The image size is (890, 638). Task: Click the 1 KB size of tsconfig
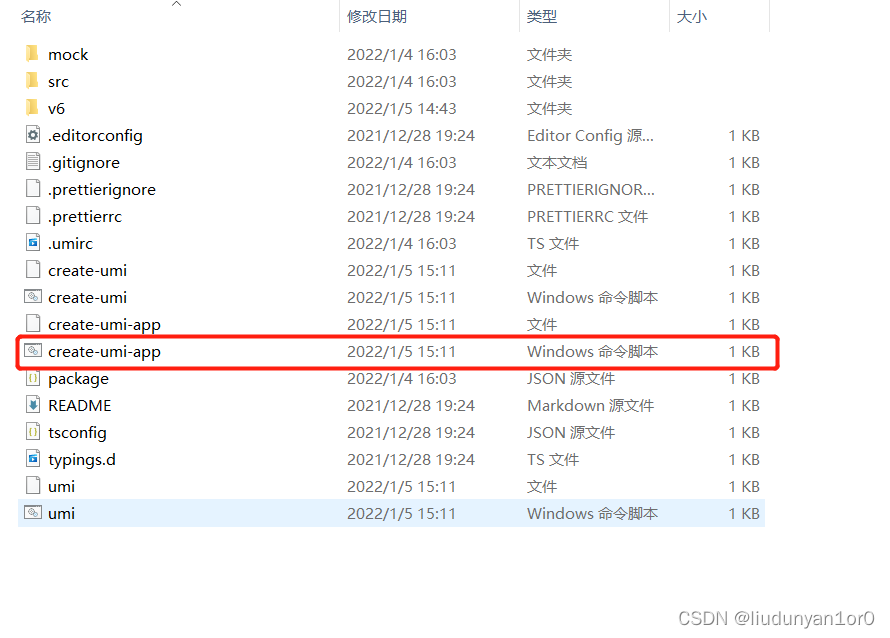tap(744, 433)
